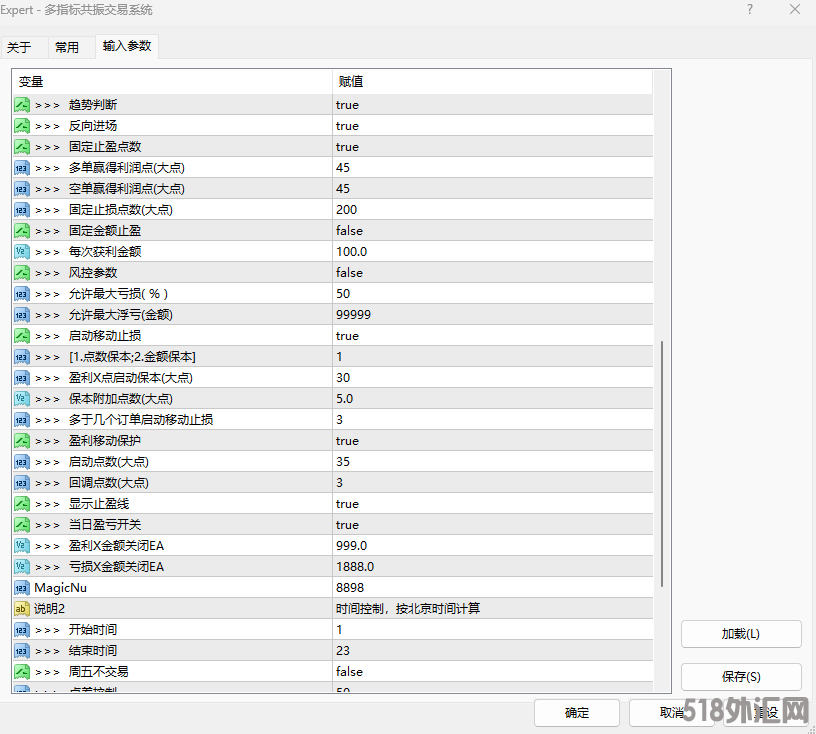This screenshot has width=816, height=734.
Task: Click the integer icon beside [1.点数保本;2.金额保本]
Action: pyautogui.click(x=22, y=357)
